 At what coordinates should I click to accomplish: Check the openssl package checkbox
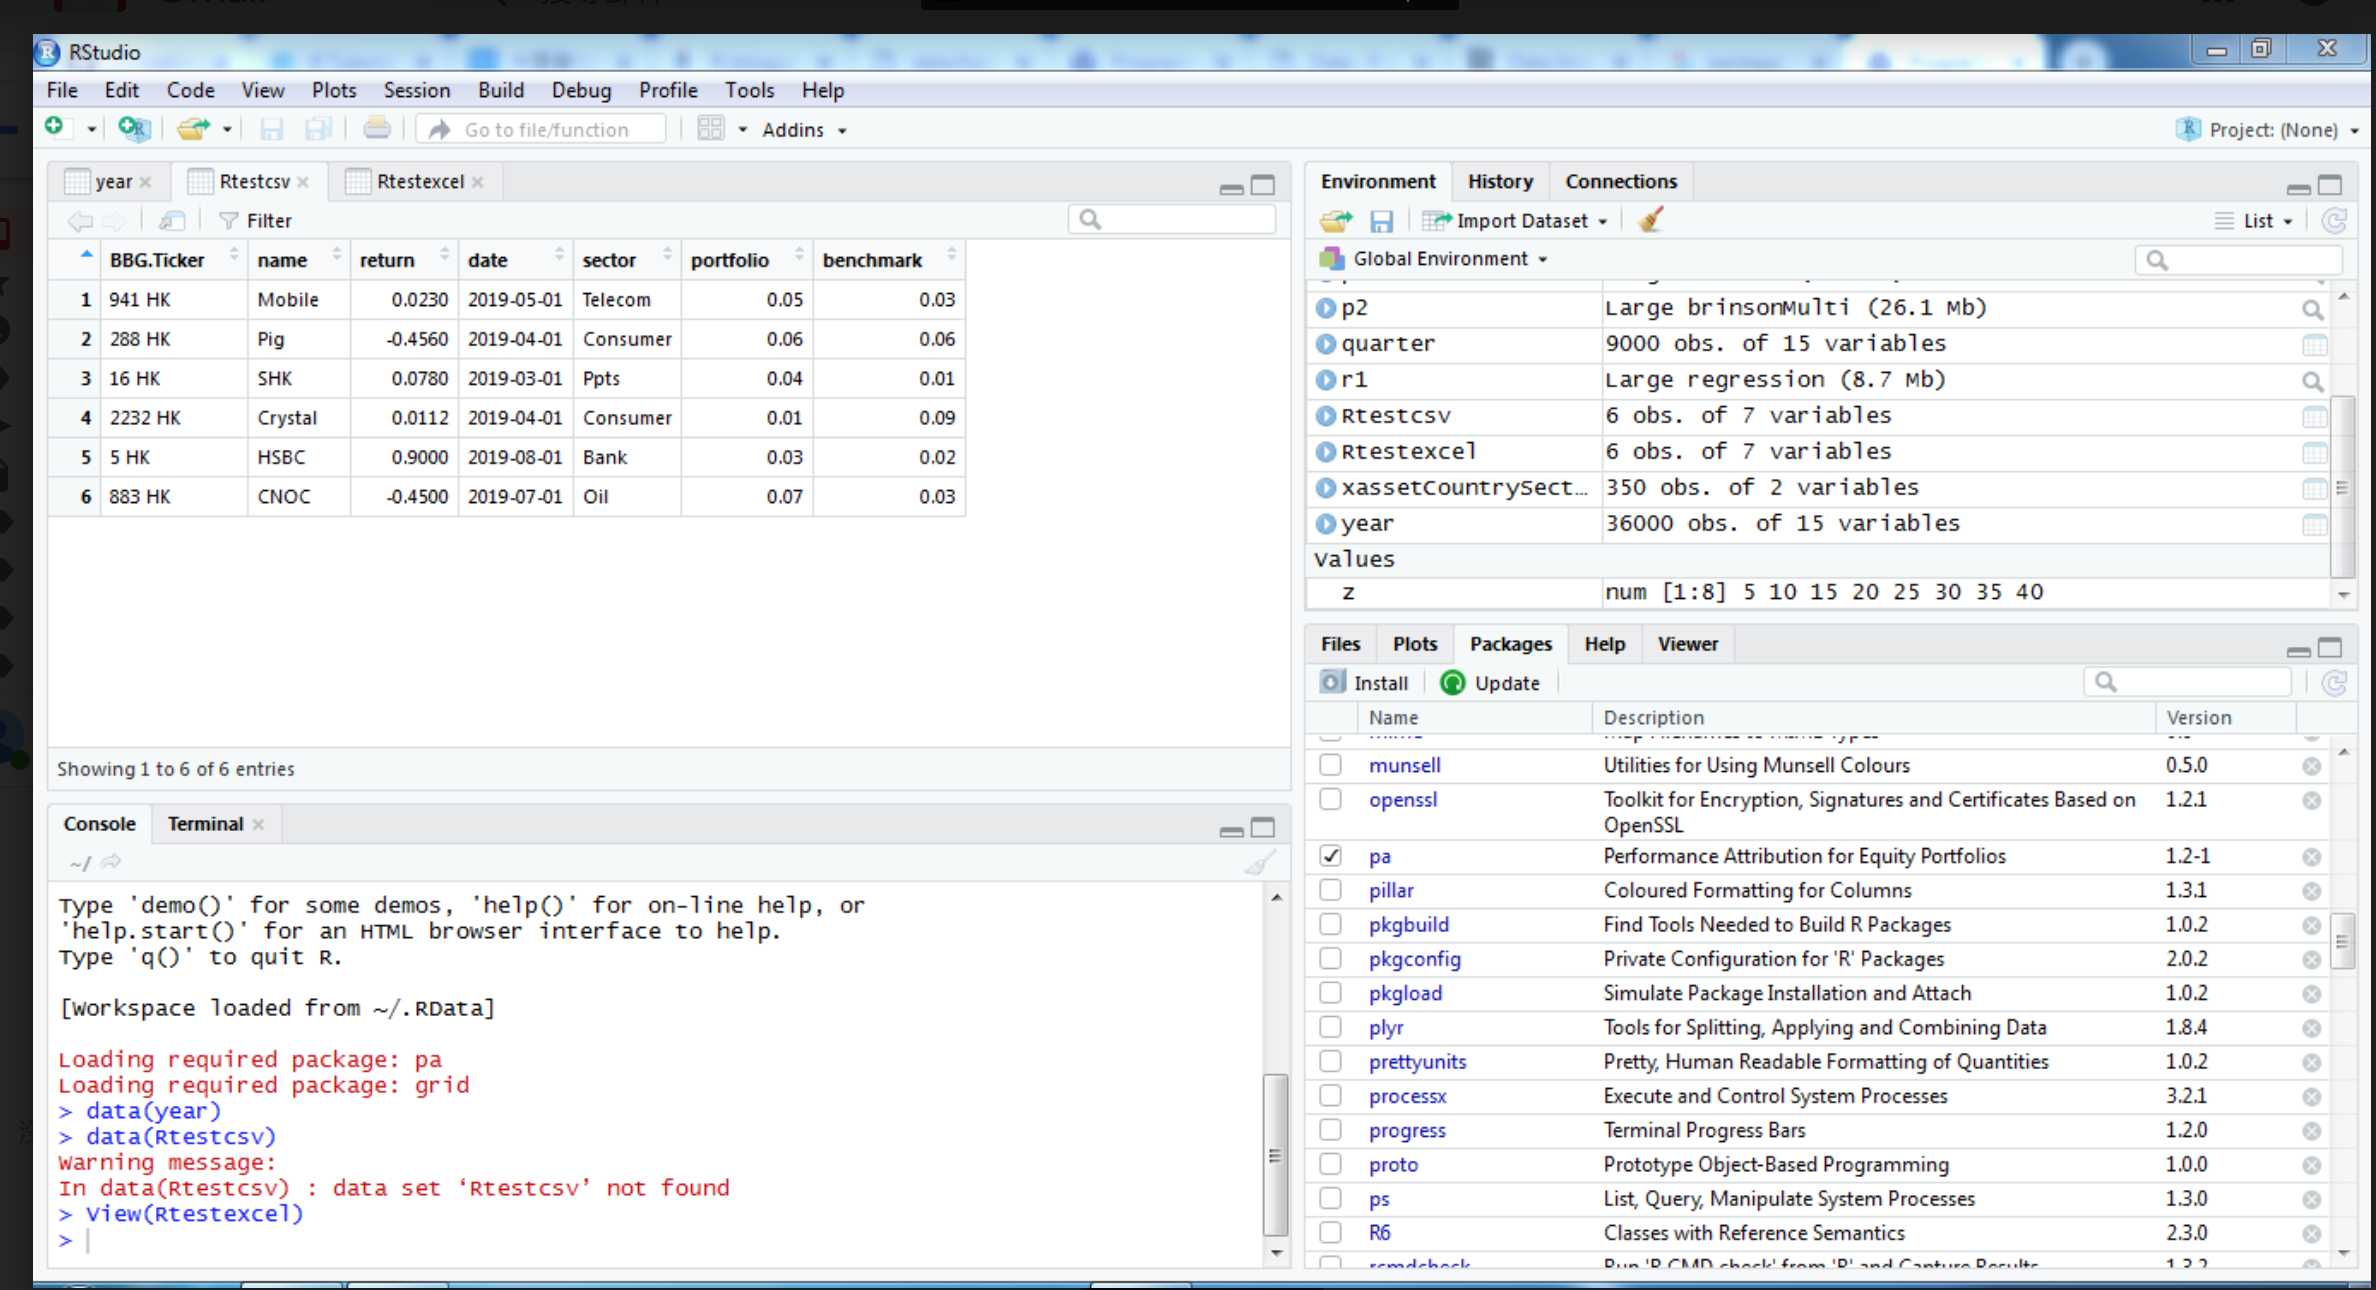tap(1330, 799)
